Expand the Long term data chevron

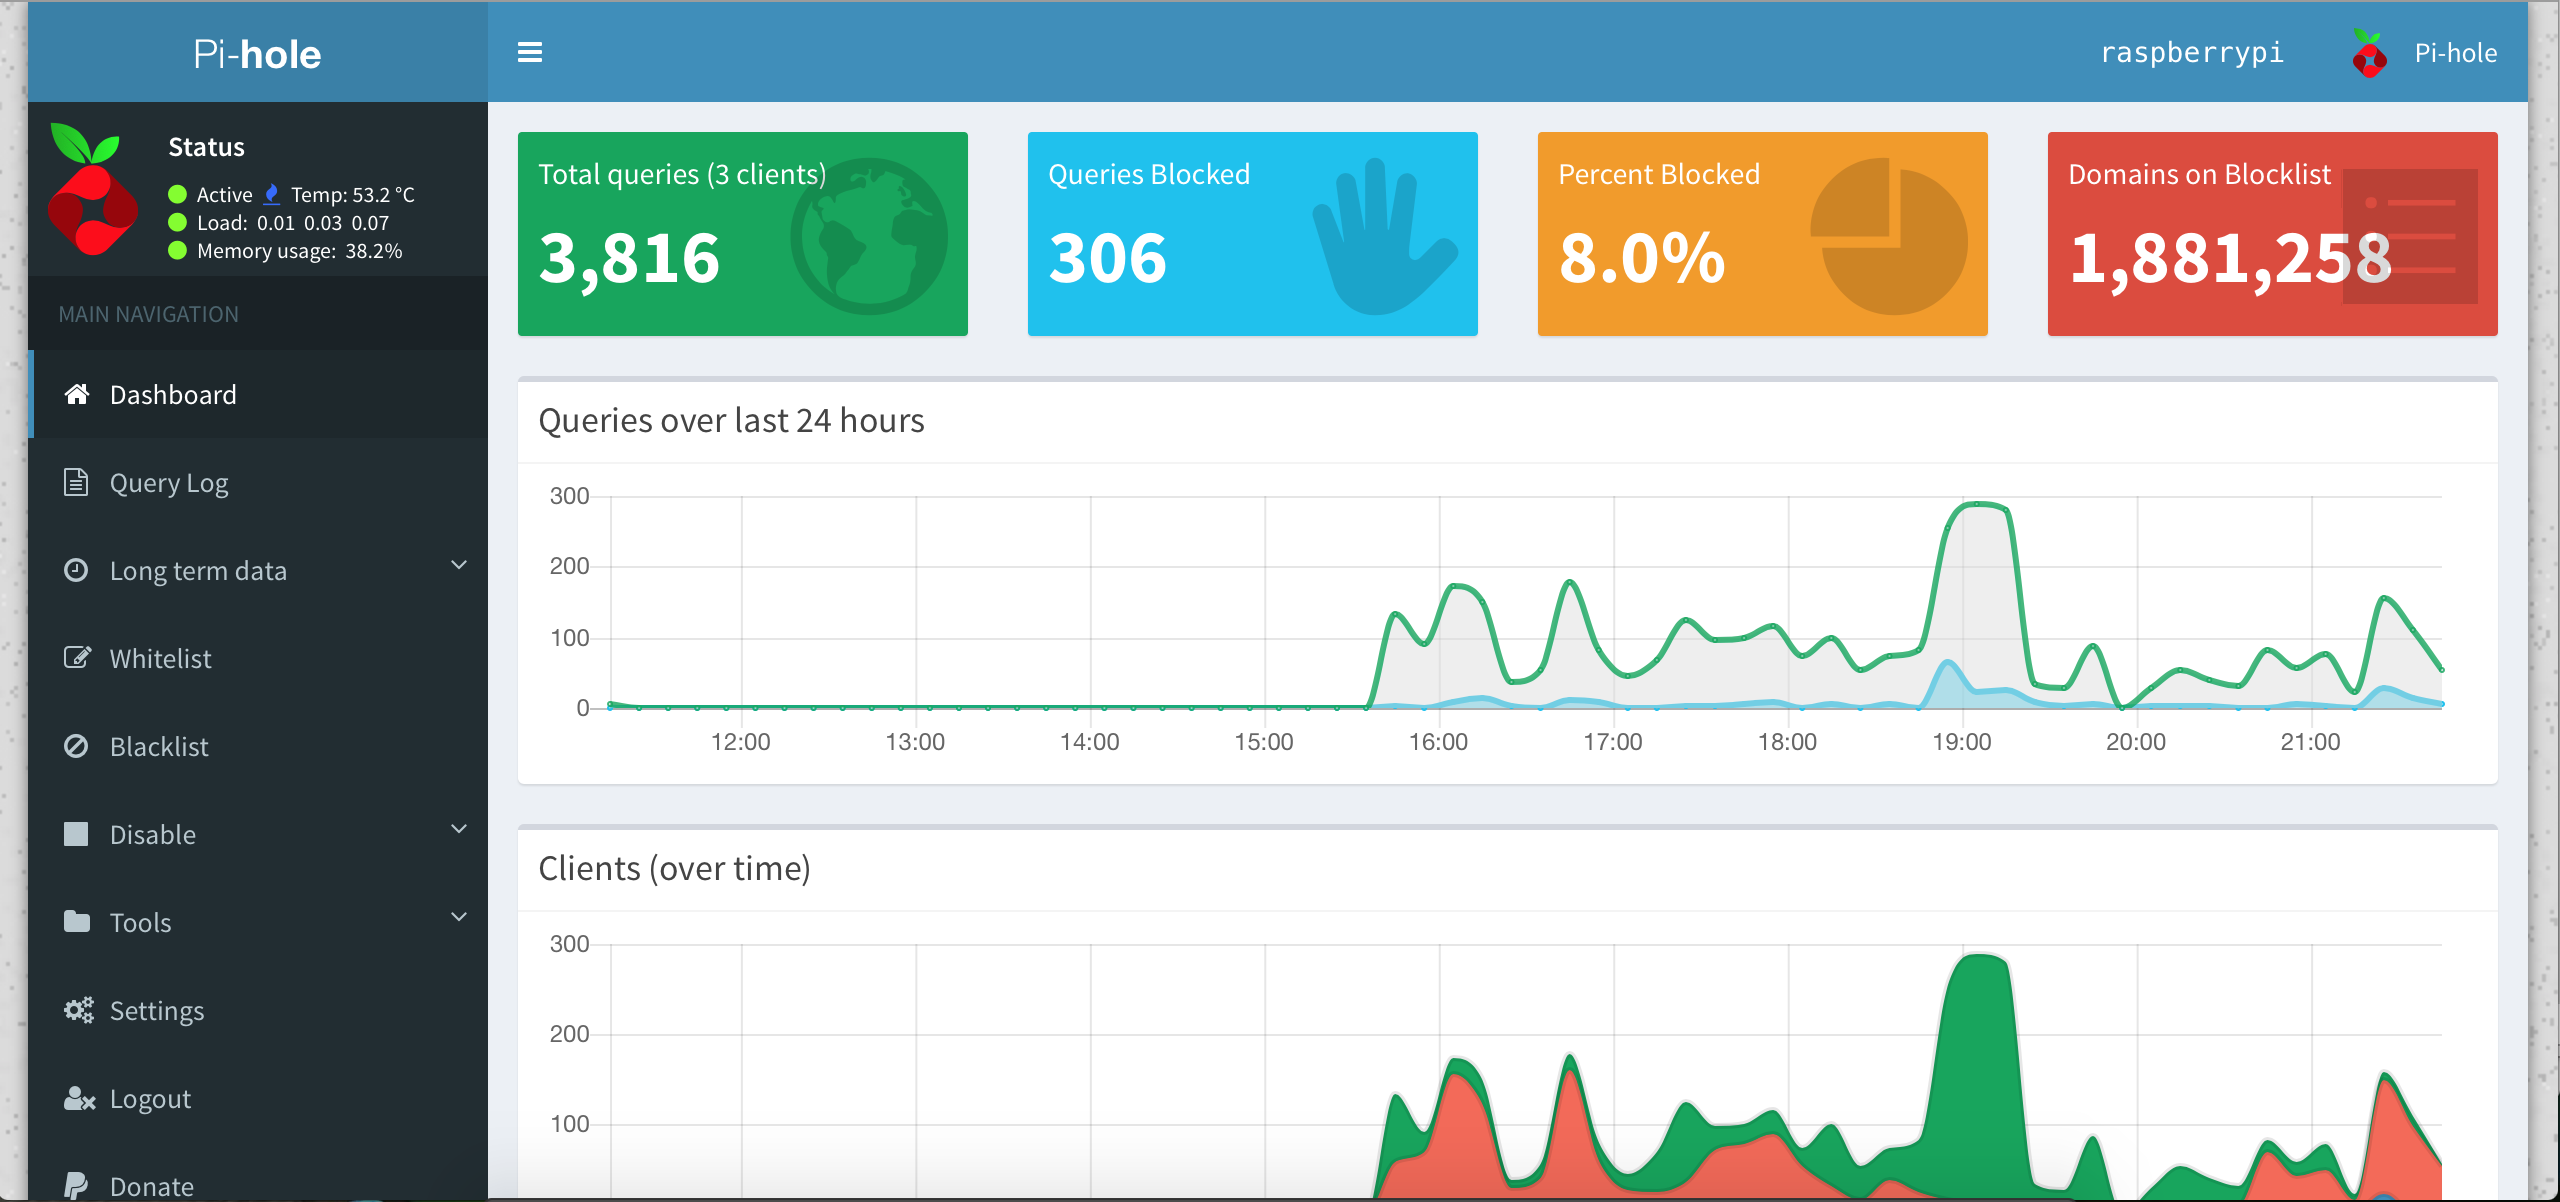[459, 565]
